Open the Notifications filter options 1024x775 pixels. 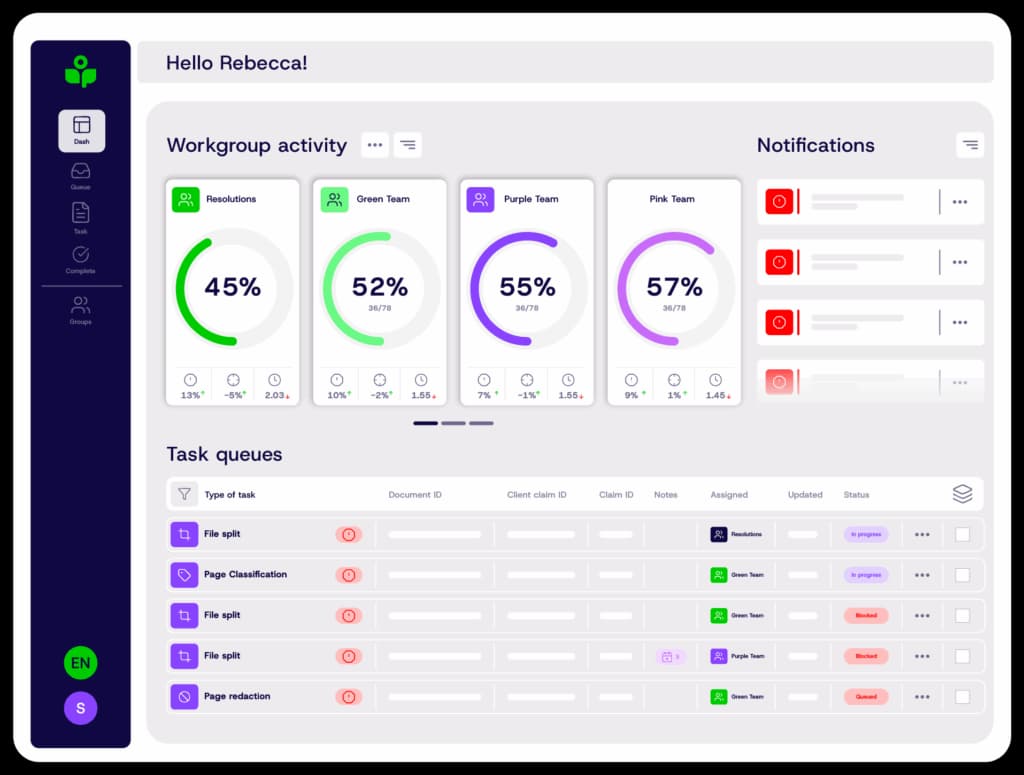click(x=970, y=145)
